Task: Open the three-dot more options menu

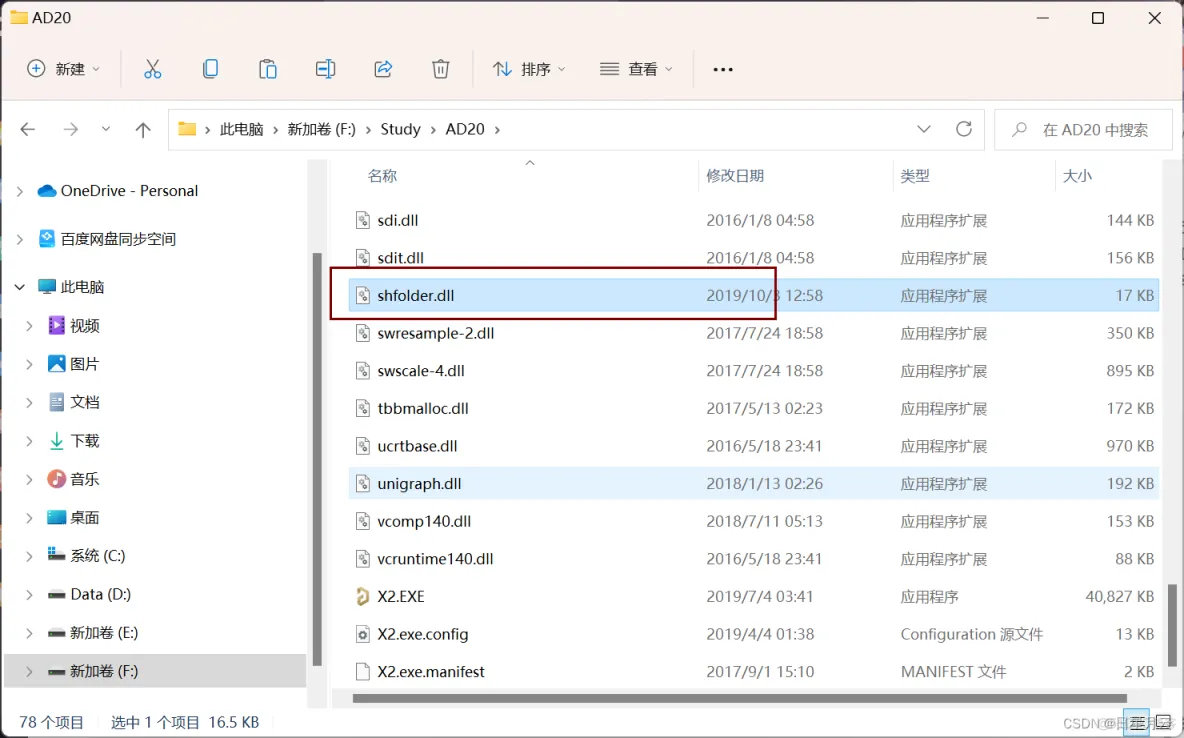Action: coord(723,69)
